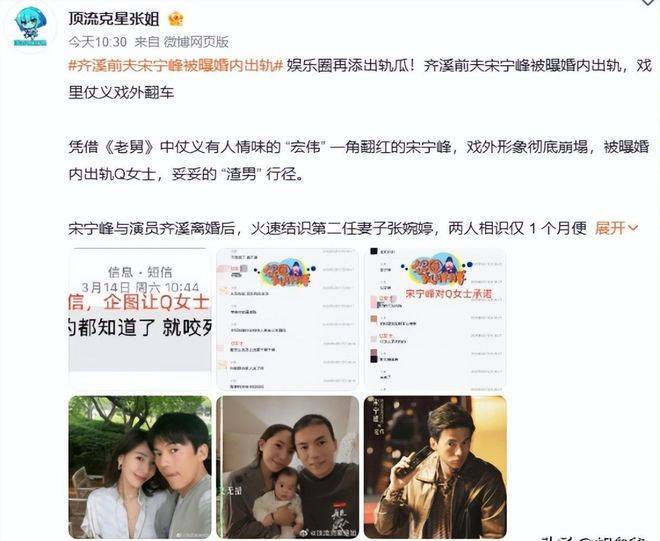Click the 来自 label before source

click(147, 42)
